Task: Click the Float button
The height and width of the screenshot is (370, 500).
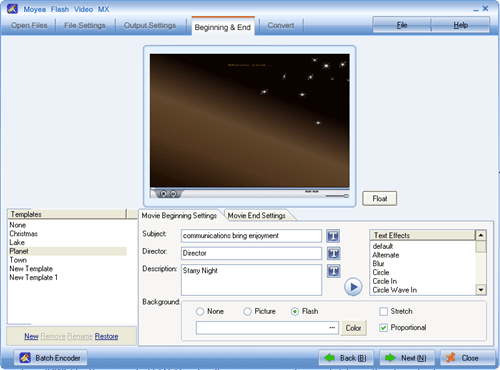Action: pyautogui.click(x=380, y=199)
